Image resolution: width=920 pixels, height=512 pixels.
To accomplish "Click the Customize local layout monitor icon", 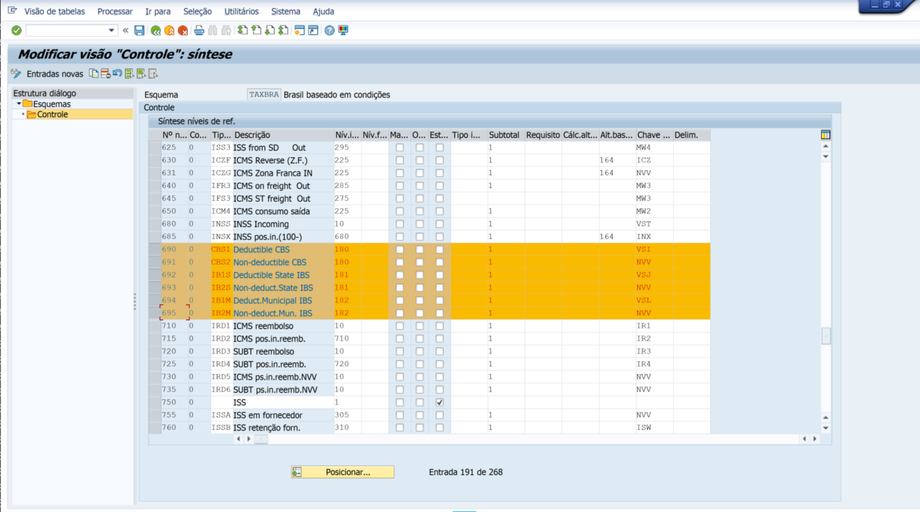I will pos(344,31).
